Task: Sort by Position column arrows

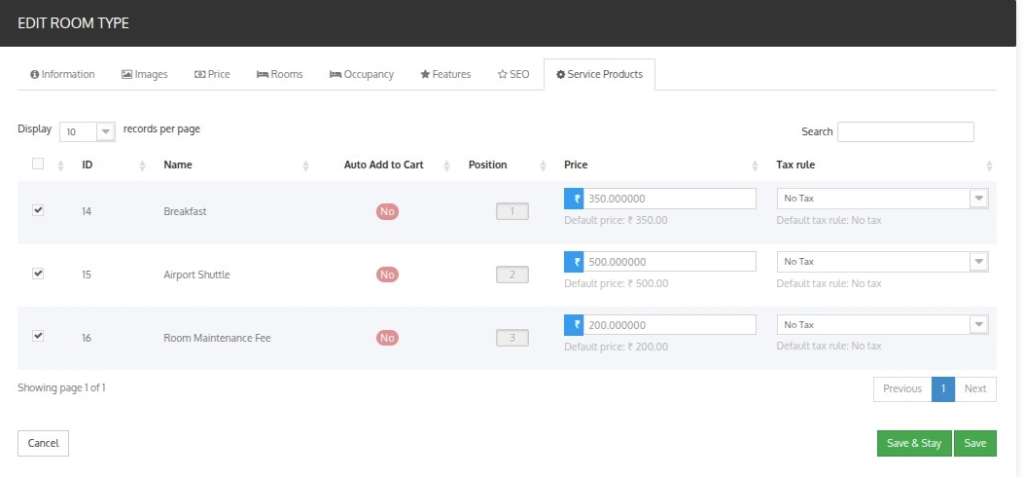Action: [543, 166]
